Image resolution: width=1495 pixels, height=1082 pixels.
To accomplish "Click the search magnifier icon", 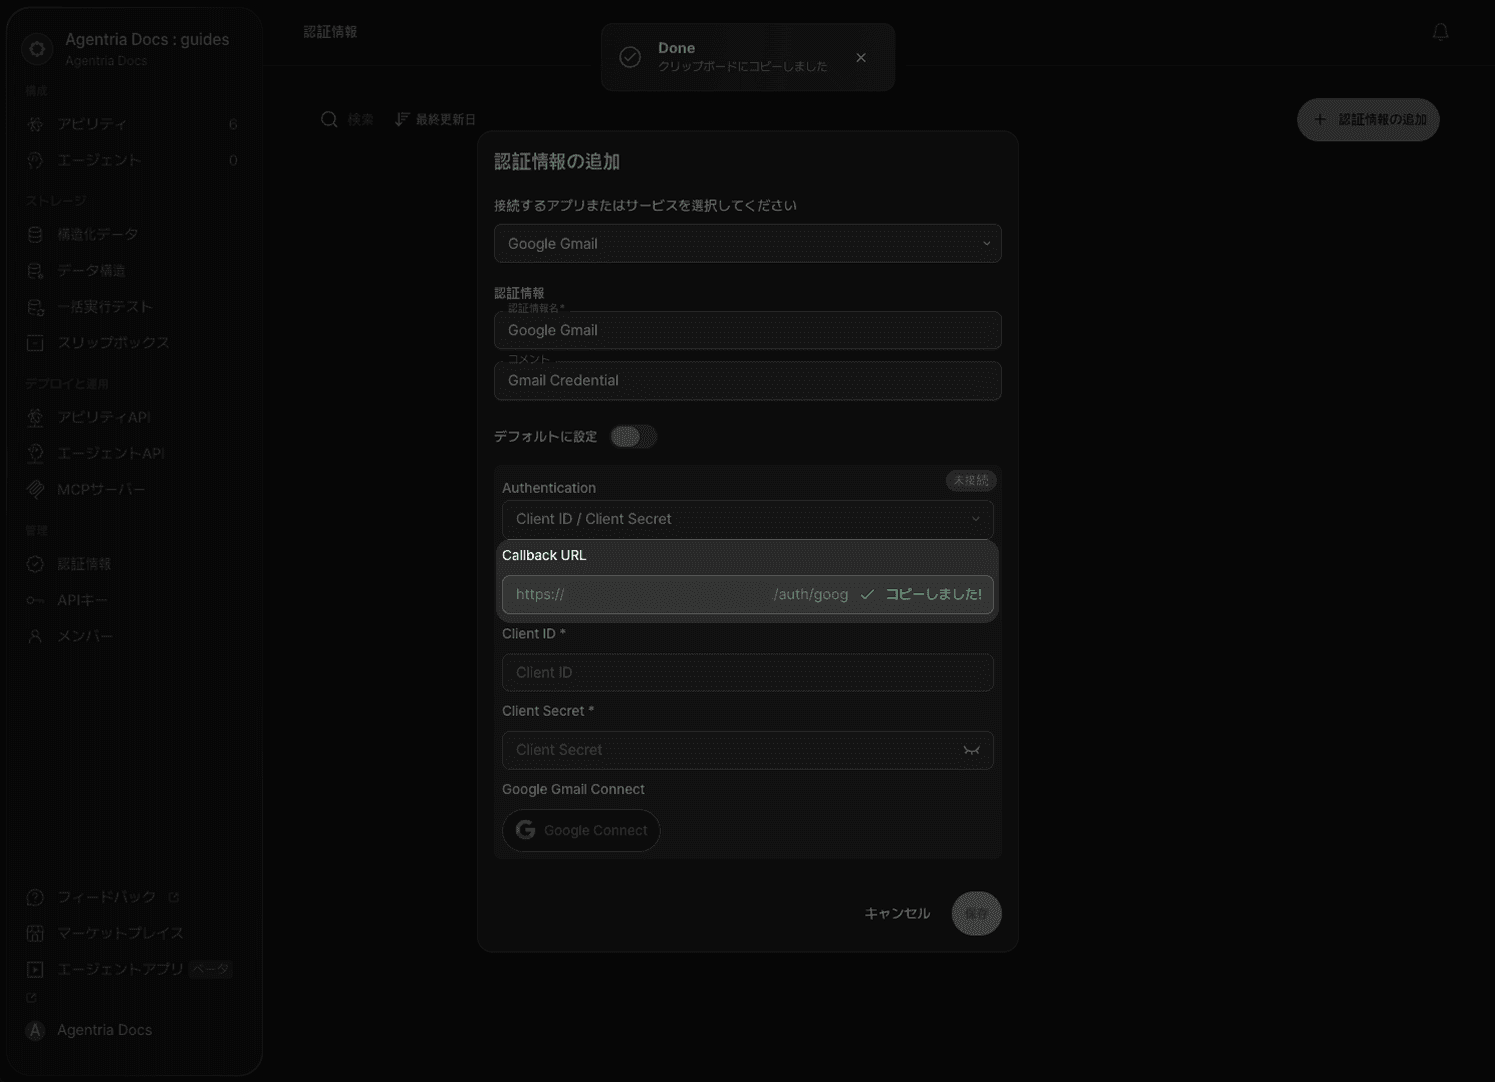I will (329, 119).
